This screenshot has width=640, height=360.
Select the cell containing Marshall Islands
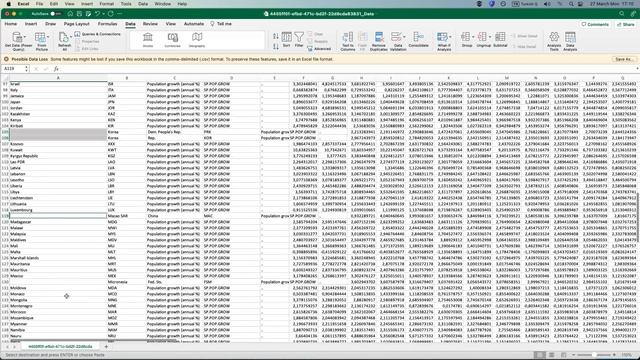coord(58,258)
